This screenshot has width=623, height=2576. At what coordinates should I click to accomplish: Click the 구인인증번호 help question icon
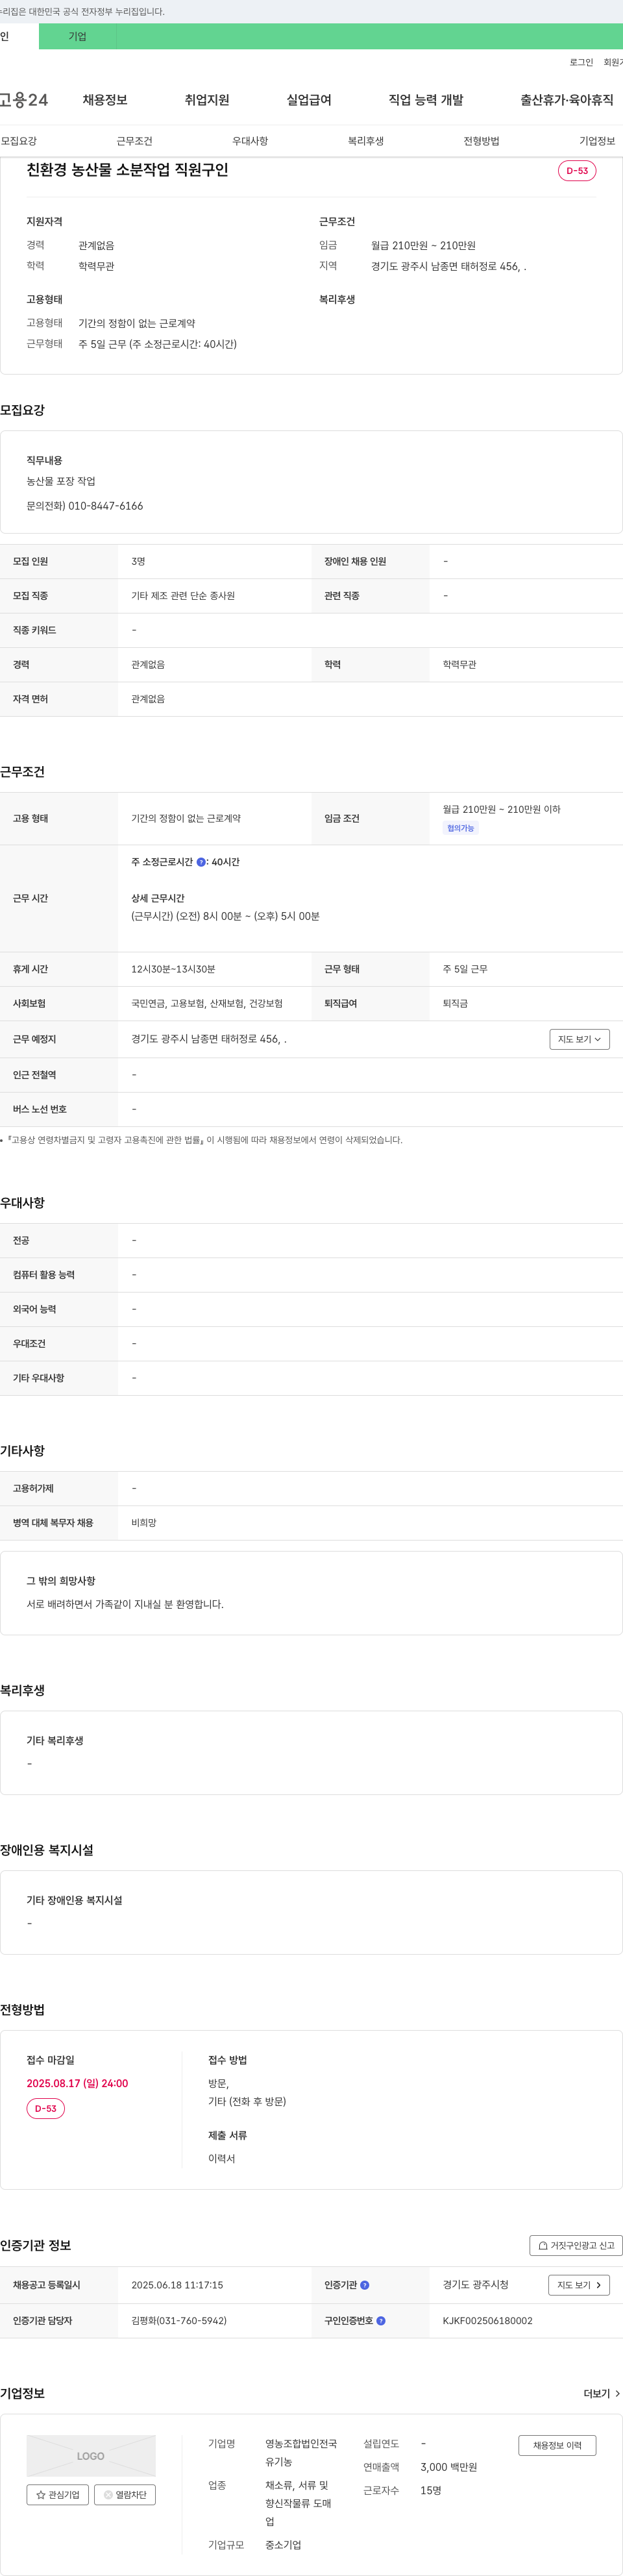(381, 2321)
